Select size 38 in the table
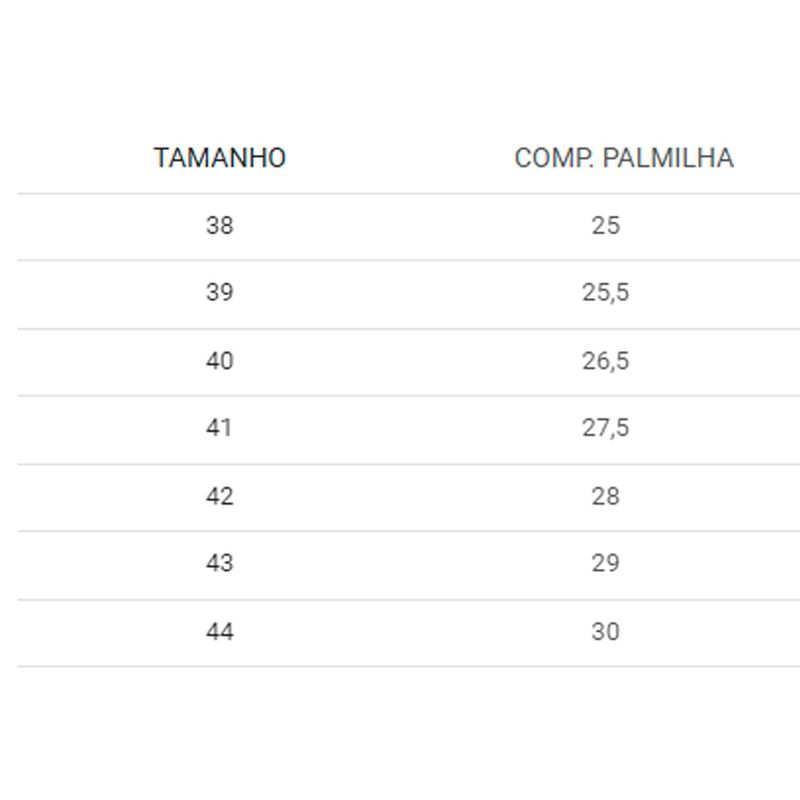Image resolution: width=800 pixels, height=800 pixels. (220, 226)
